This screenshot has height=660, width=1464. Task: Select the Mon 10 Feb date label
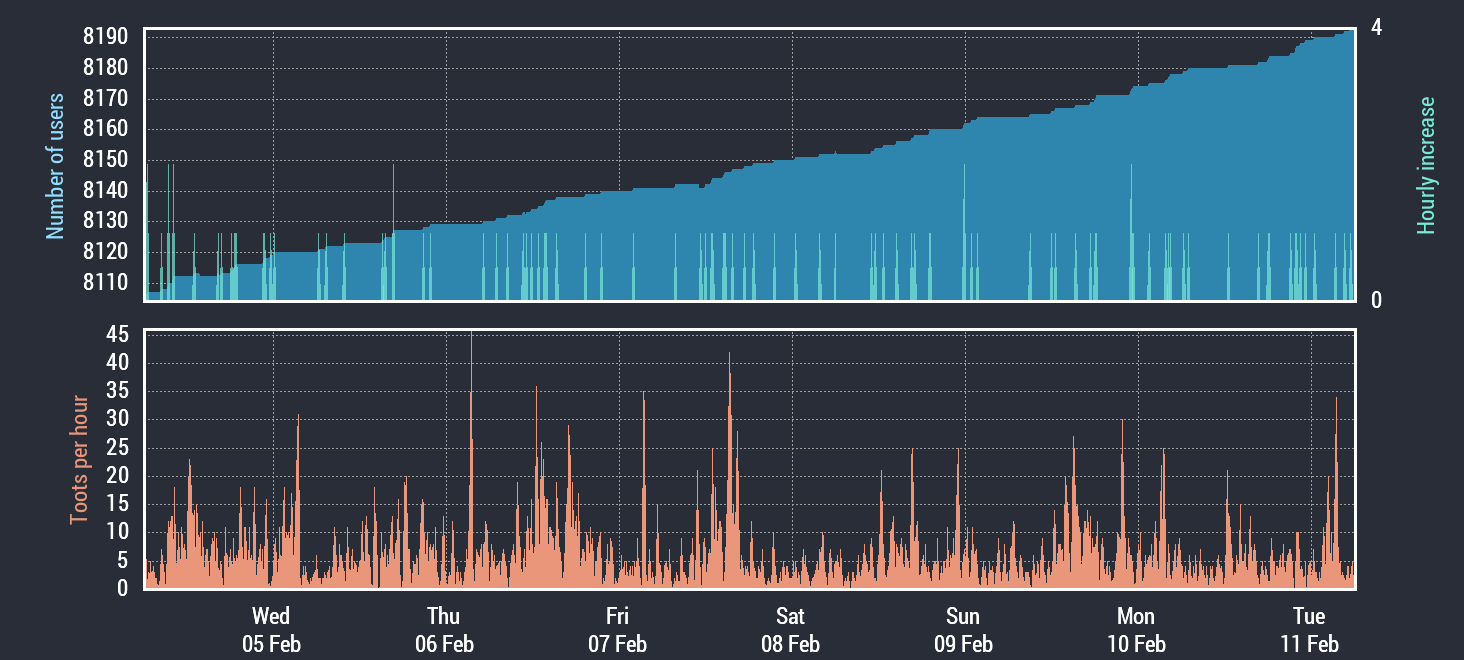pyautogui.click(x=1136, y=630)
